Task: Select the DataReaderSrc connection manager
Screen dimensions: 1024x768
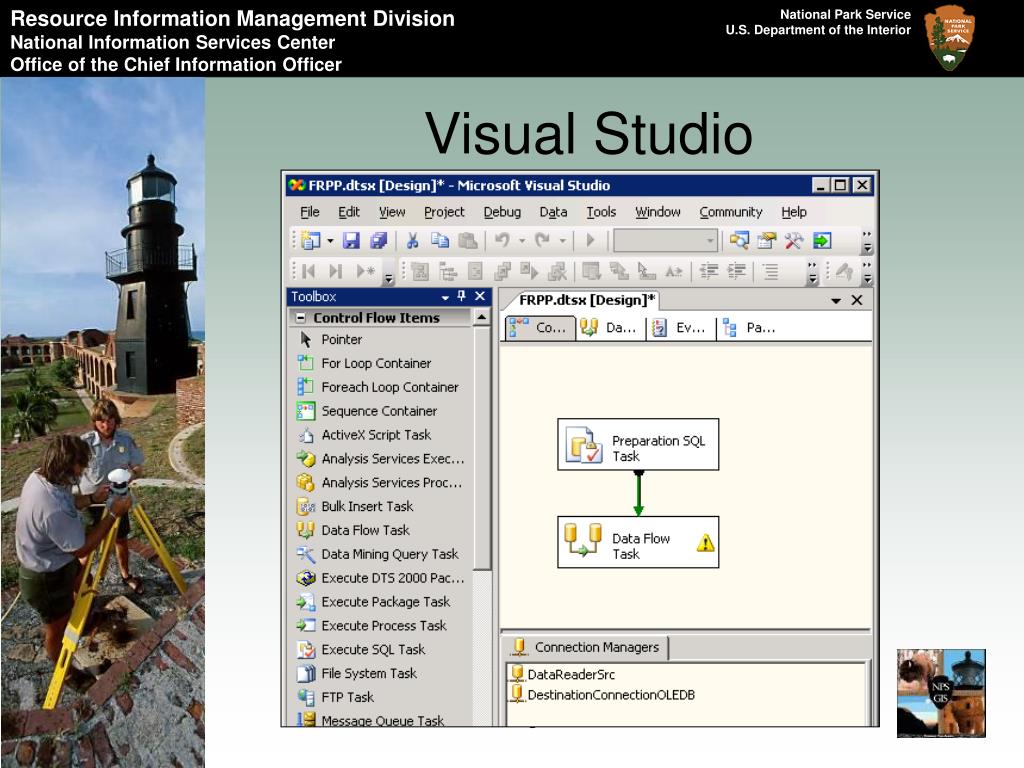Action: pyautogui.click(x=563, y=674)
